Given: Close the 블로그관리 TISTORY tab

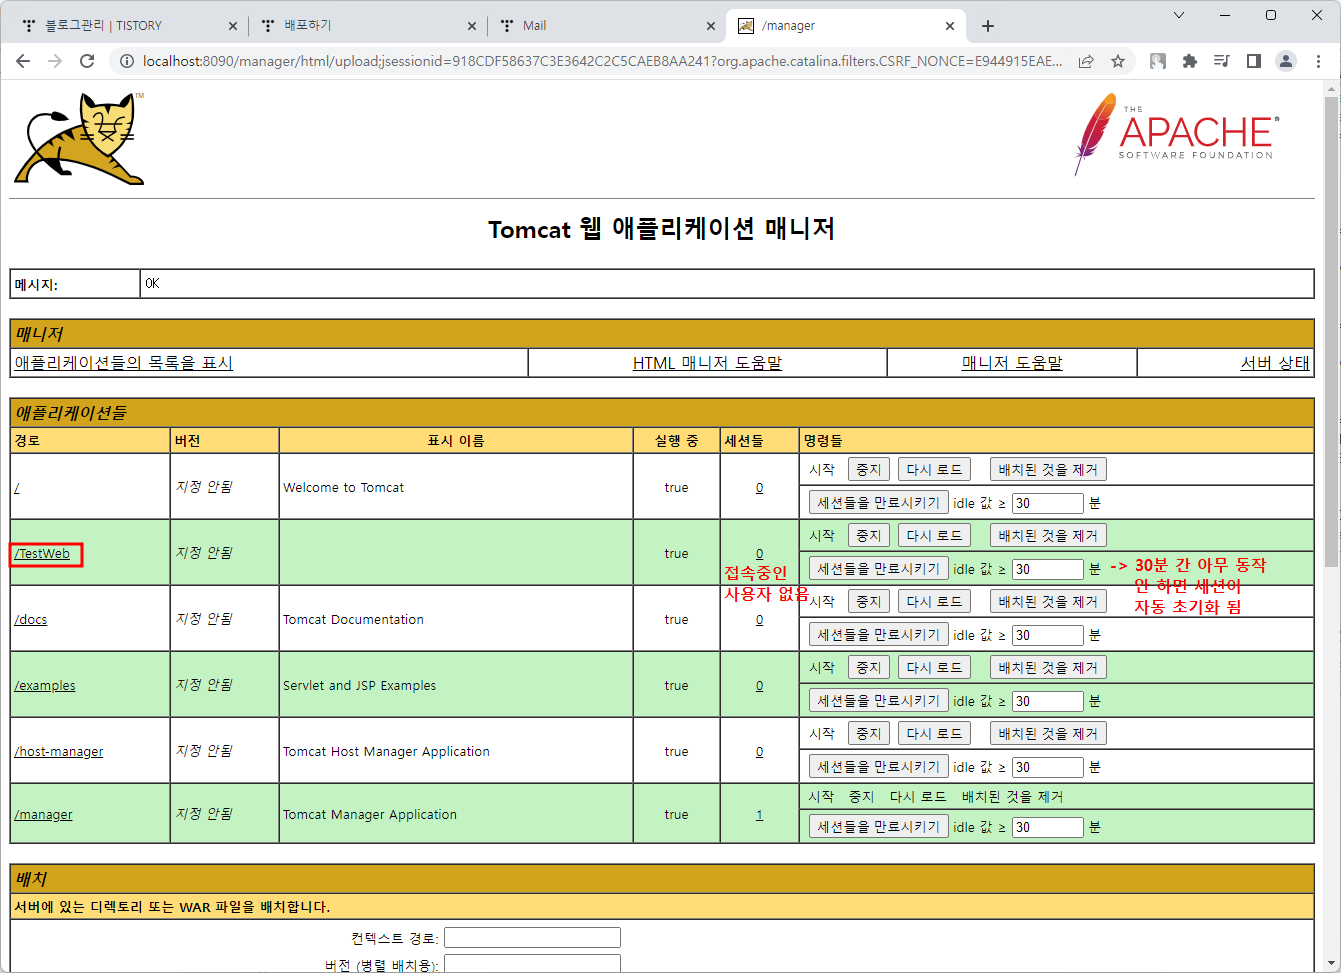Looking at the screenshot, I should [x=233, y=26].
